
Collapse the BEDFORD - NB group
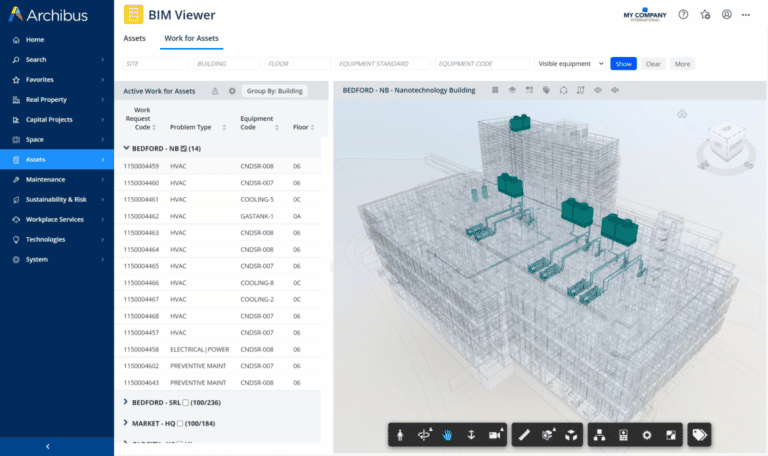(x=125, y=148)
